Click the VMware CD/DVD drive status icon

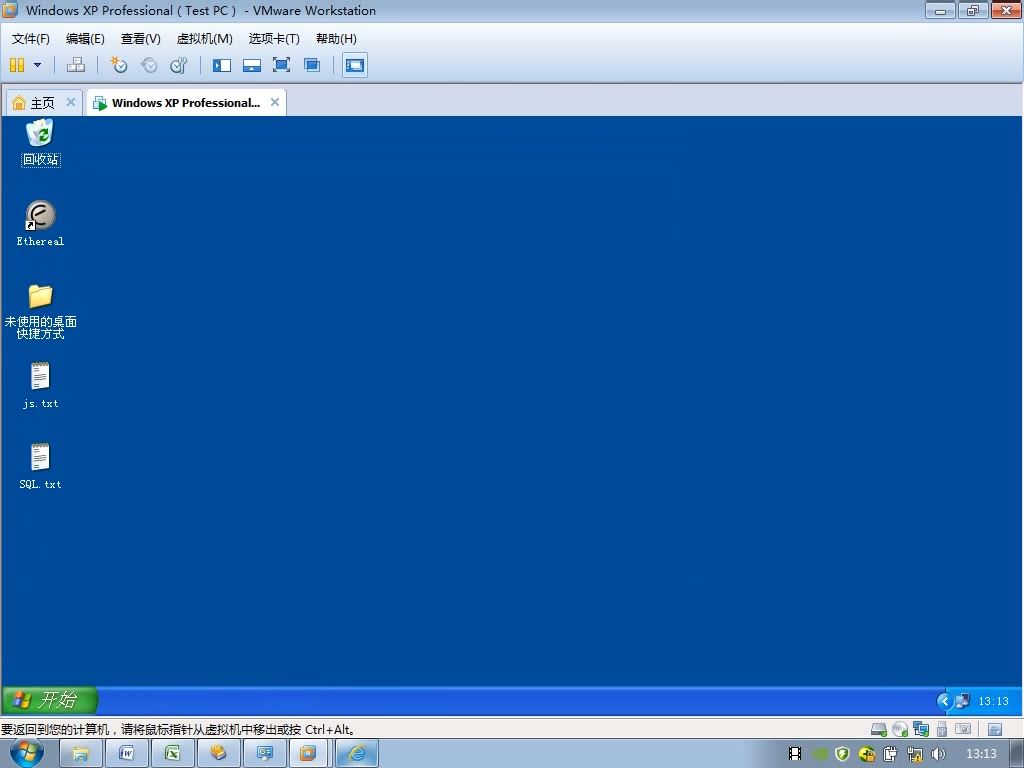tap(900, 729)
